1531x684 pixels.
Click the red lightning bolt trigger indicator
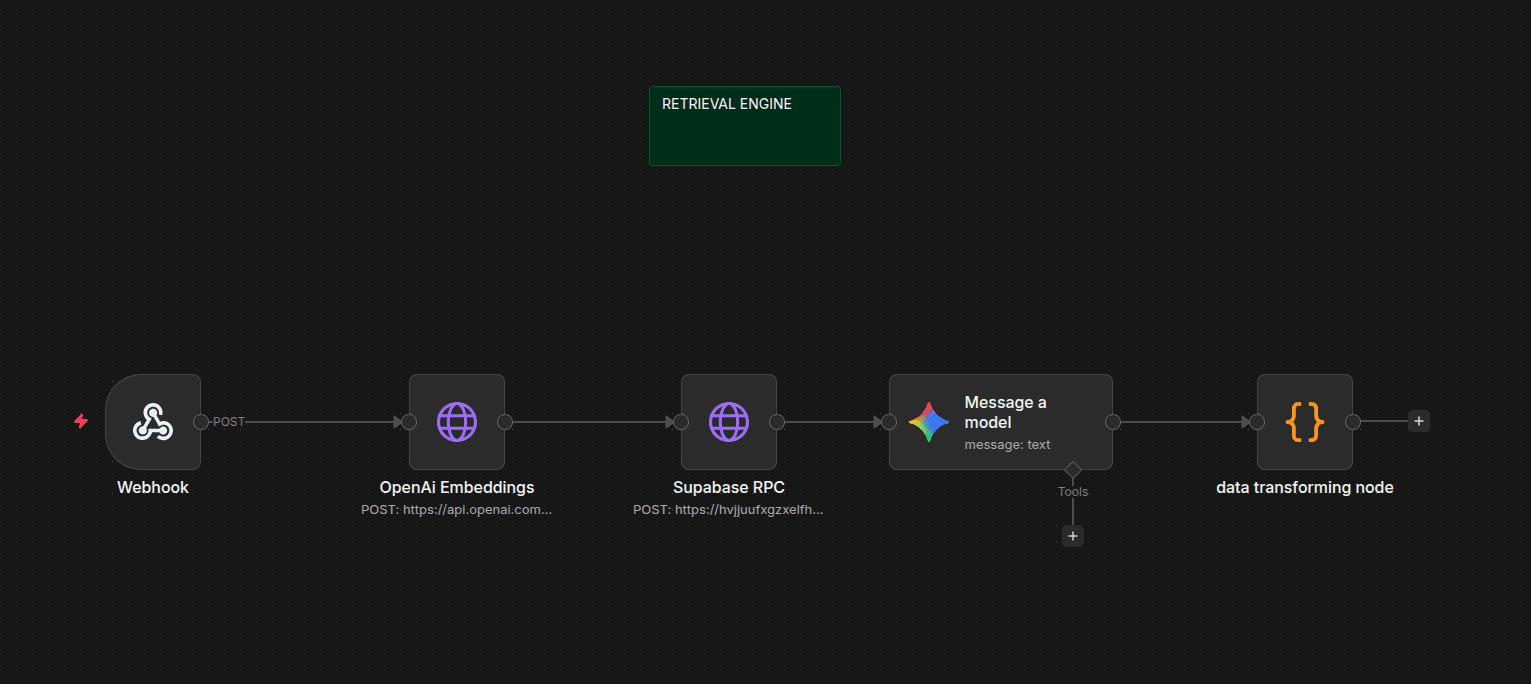[81, 422]
